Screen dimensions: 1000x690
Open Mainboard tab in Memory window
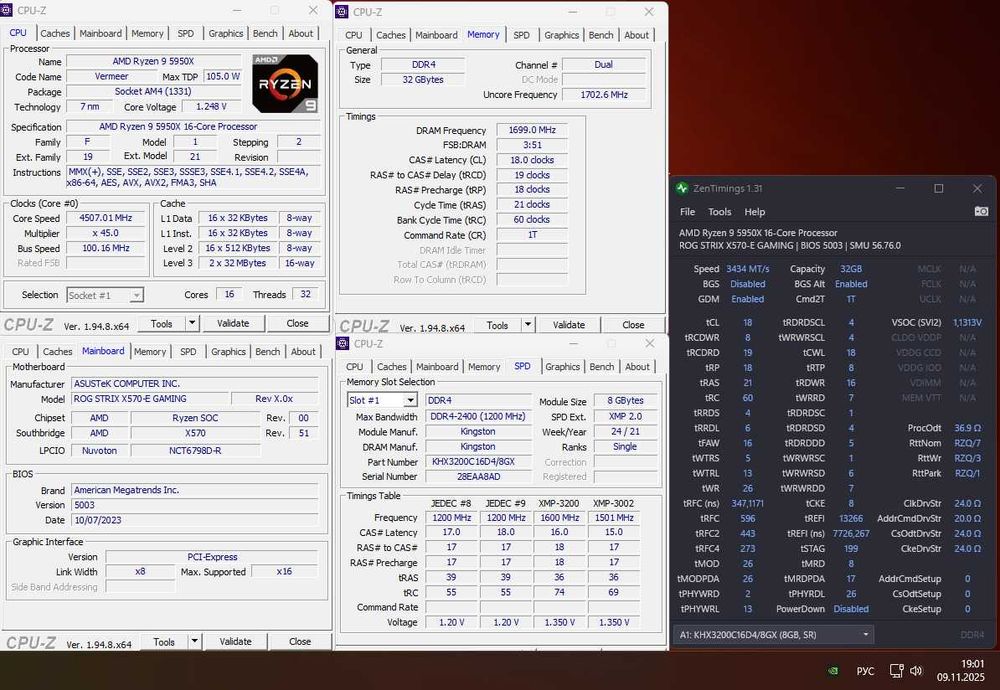[x=436, y=35]
